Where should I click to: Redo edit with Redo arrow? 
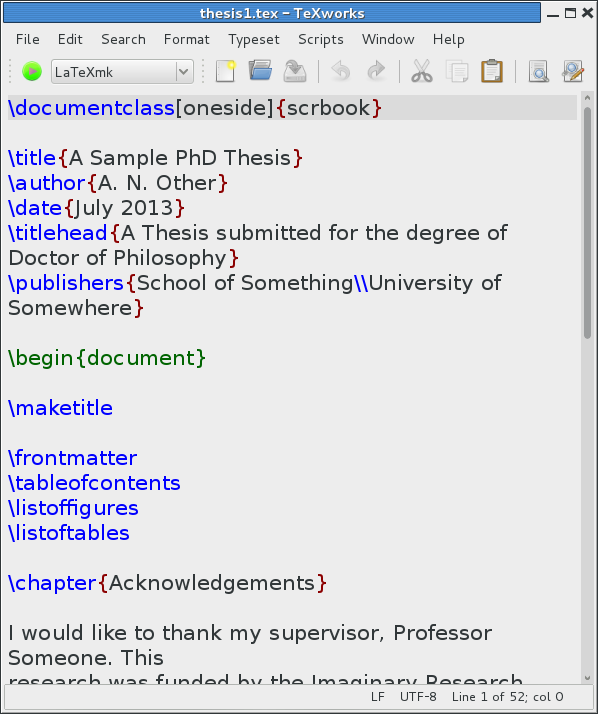pyautogui.click(x=376, y=71)
